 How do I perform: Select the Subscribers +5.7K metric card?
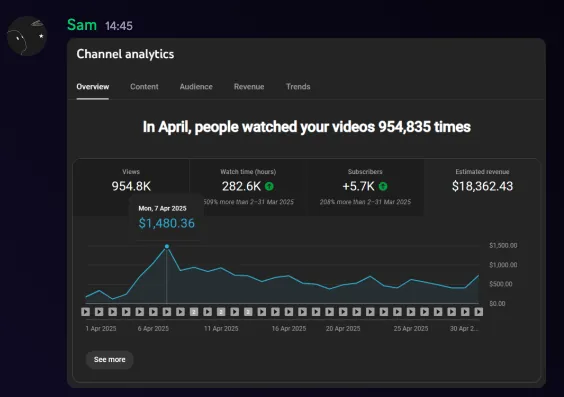pos(365,188)
